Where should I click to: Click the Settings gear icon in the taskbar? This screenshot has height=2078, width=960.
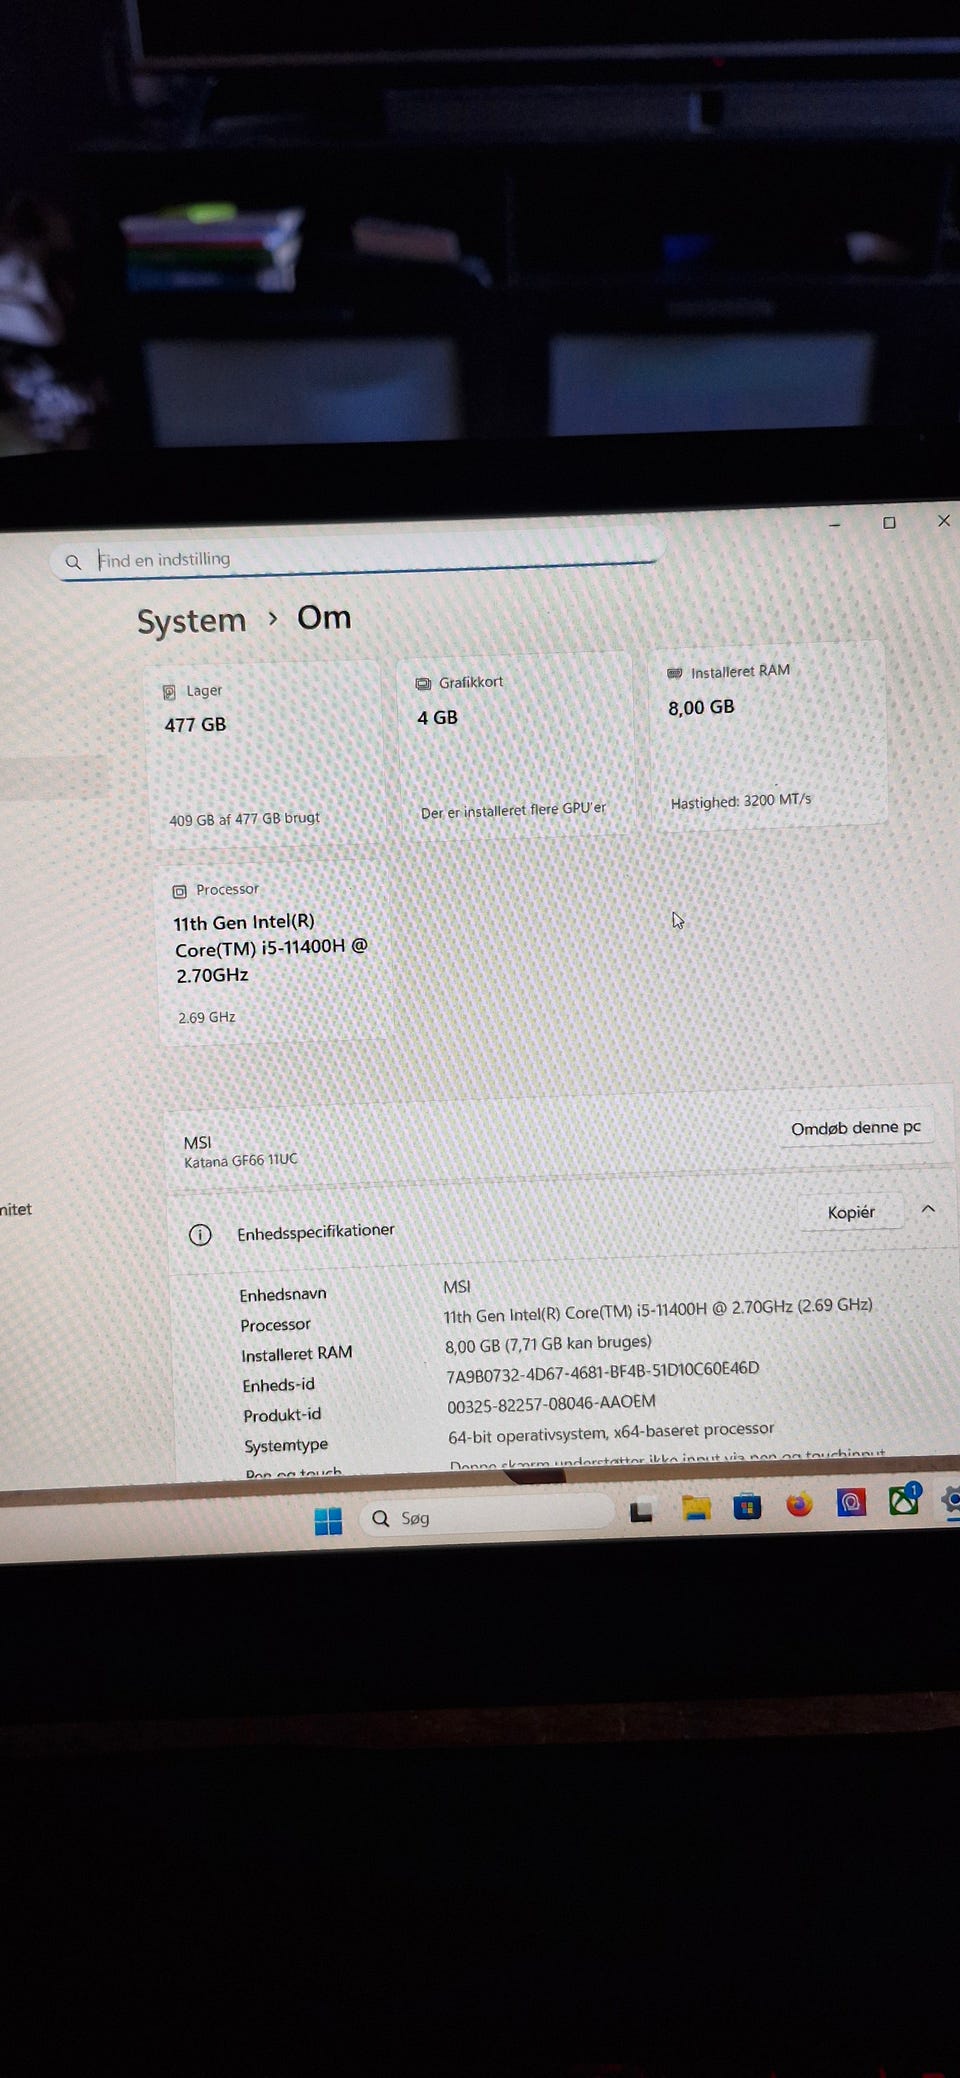952,1499
